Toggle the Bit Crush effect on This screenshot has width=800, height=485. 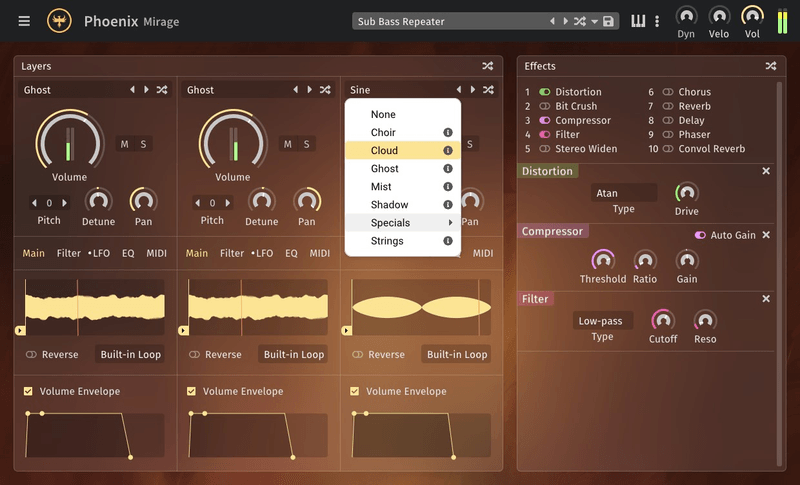point(545,106)
